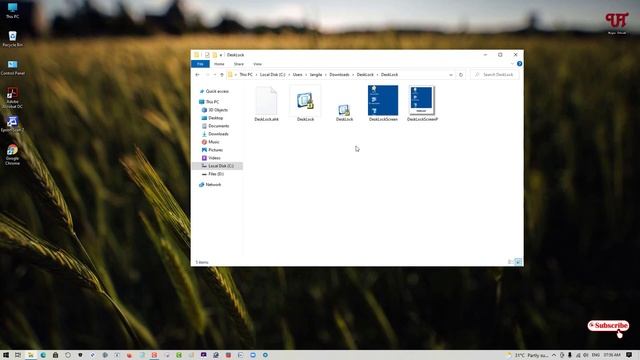Screen dimensions: 640x360
Task: Expand chevron after Users in address bar
Action: 306,75
